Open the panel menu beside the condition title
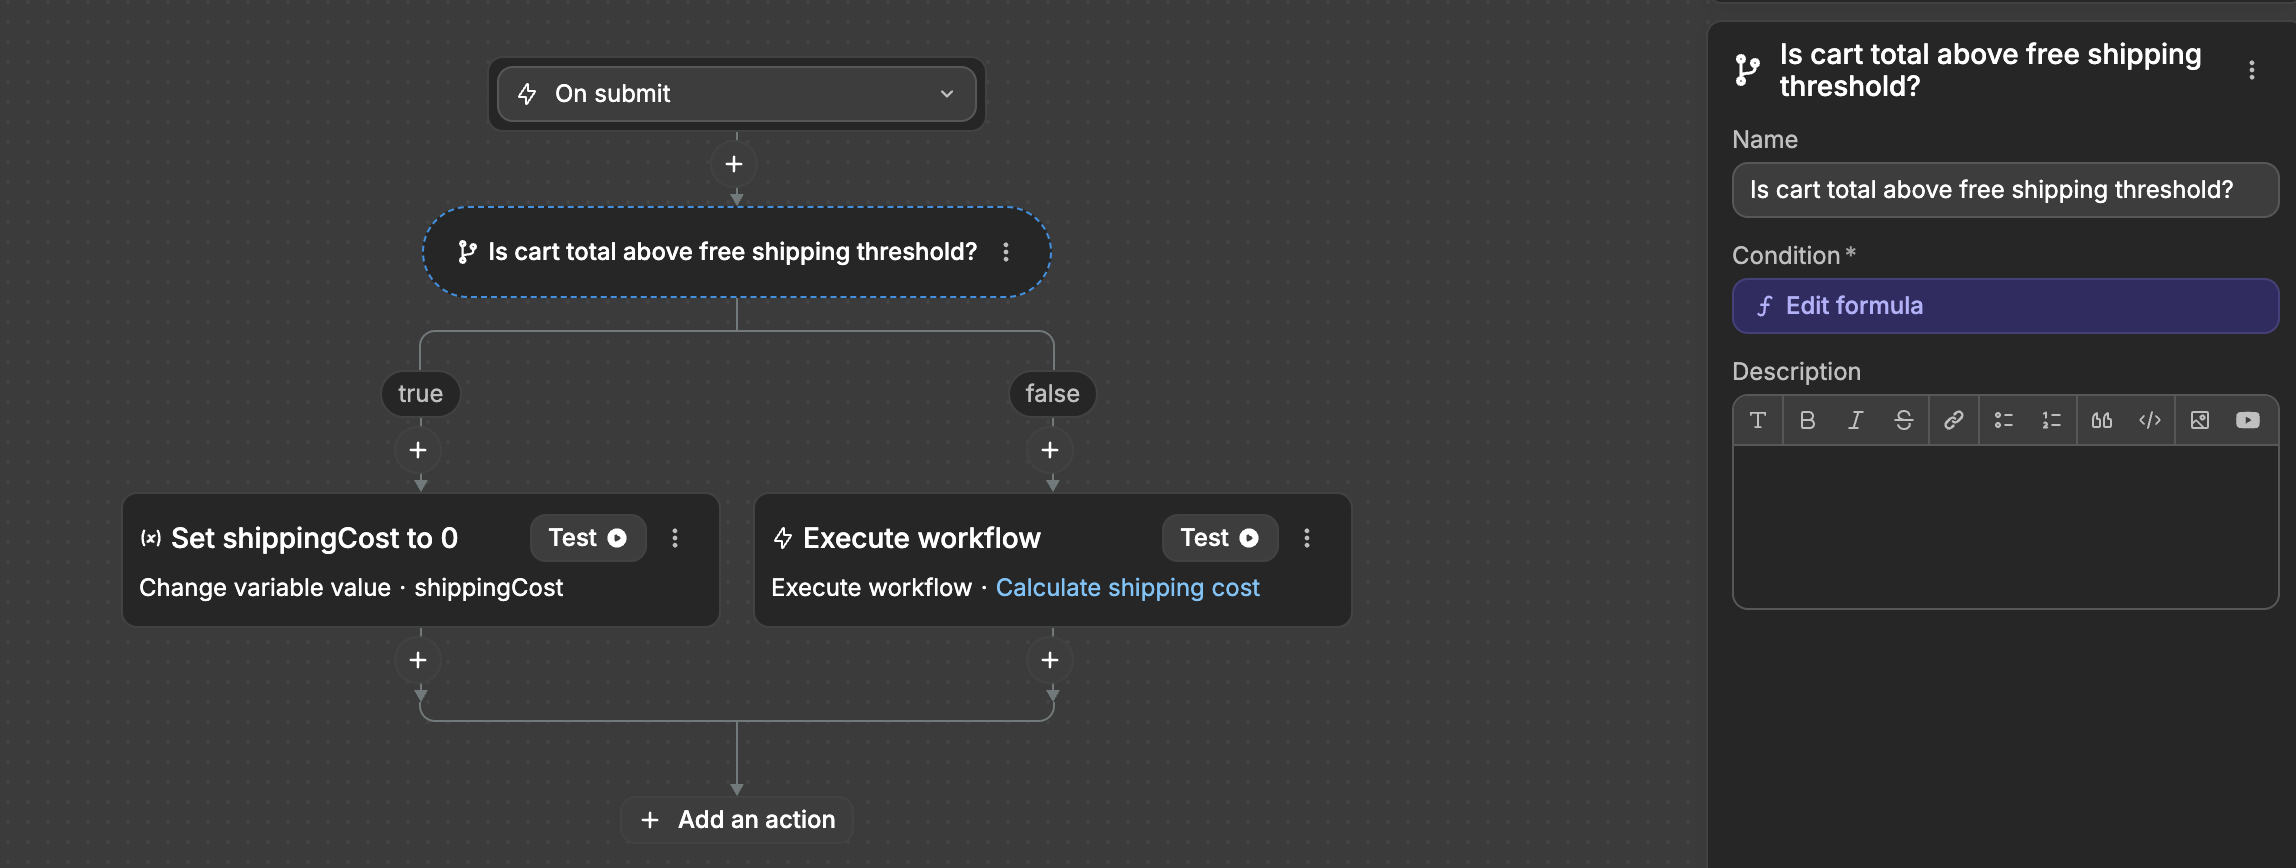The width and height of the screenshot is (2296, 868). [x=2252, y=70]
